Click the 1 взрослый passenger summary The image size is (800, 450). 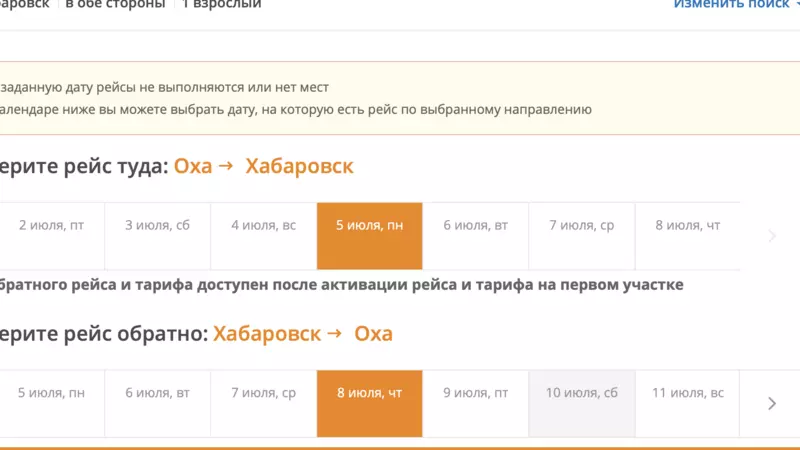(221, 5)
